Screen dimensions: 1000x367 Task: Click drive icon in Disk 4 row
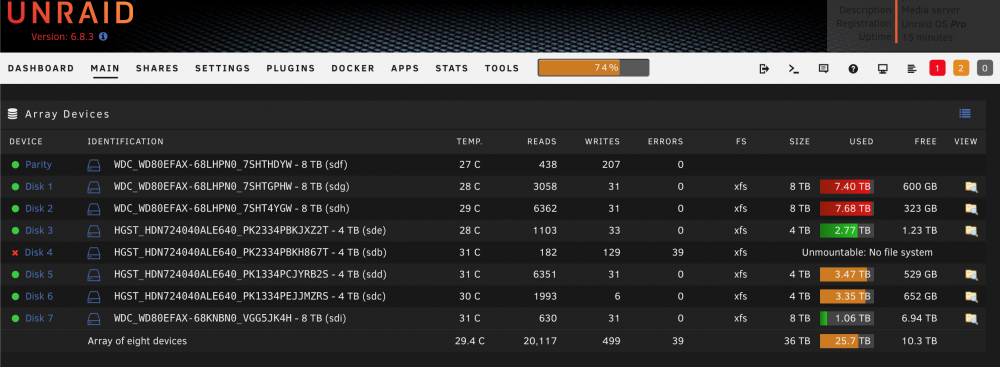94,253
